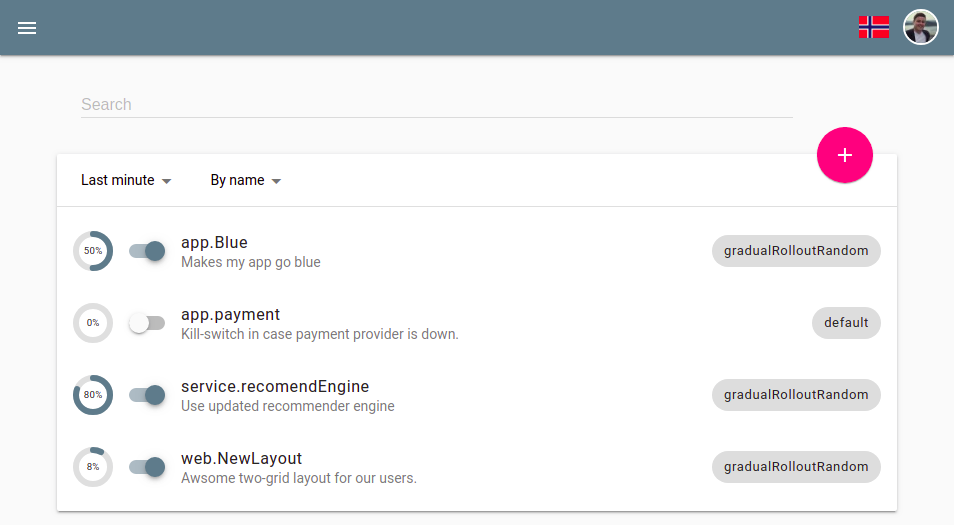Image resolution: width=954 pixels, height=525 pixels.
Task: Open the By name sort dropdown
Action: point(245,181)
